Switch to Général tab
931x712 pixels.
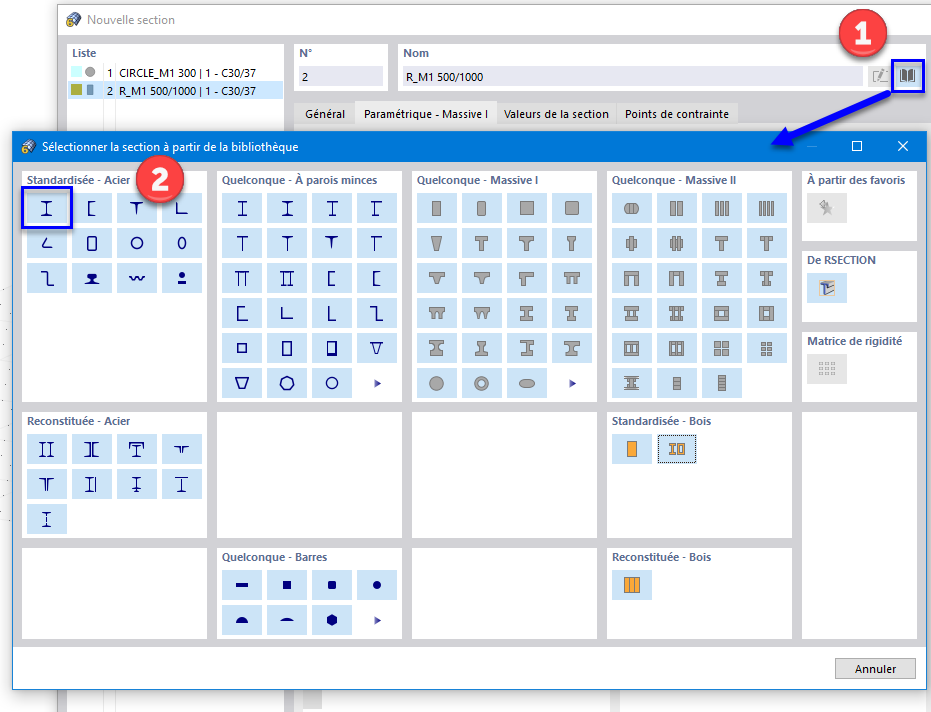click(325, 114)
